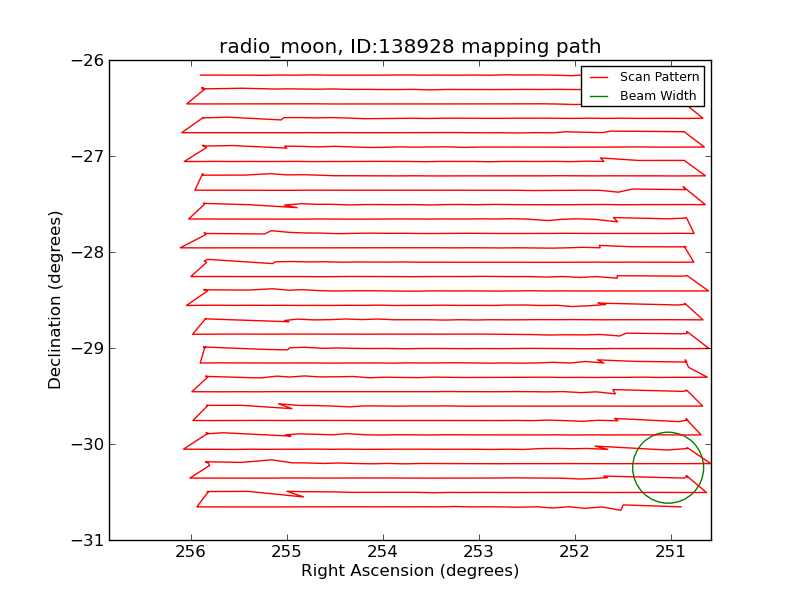Click the red line sample in the legend
This screenshot has width=800, height=600.
599,77
